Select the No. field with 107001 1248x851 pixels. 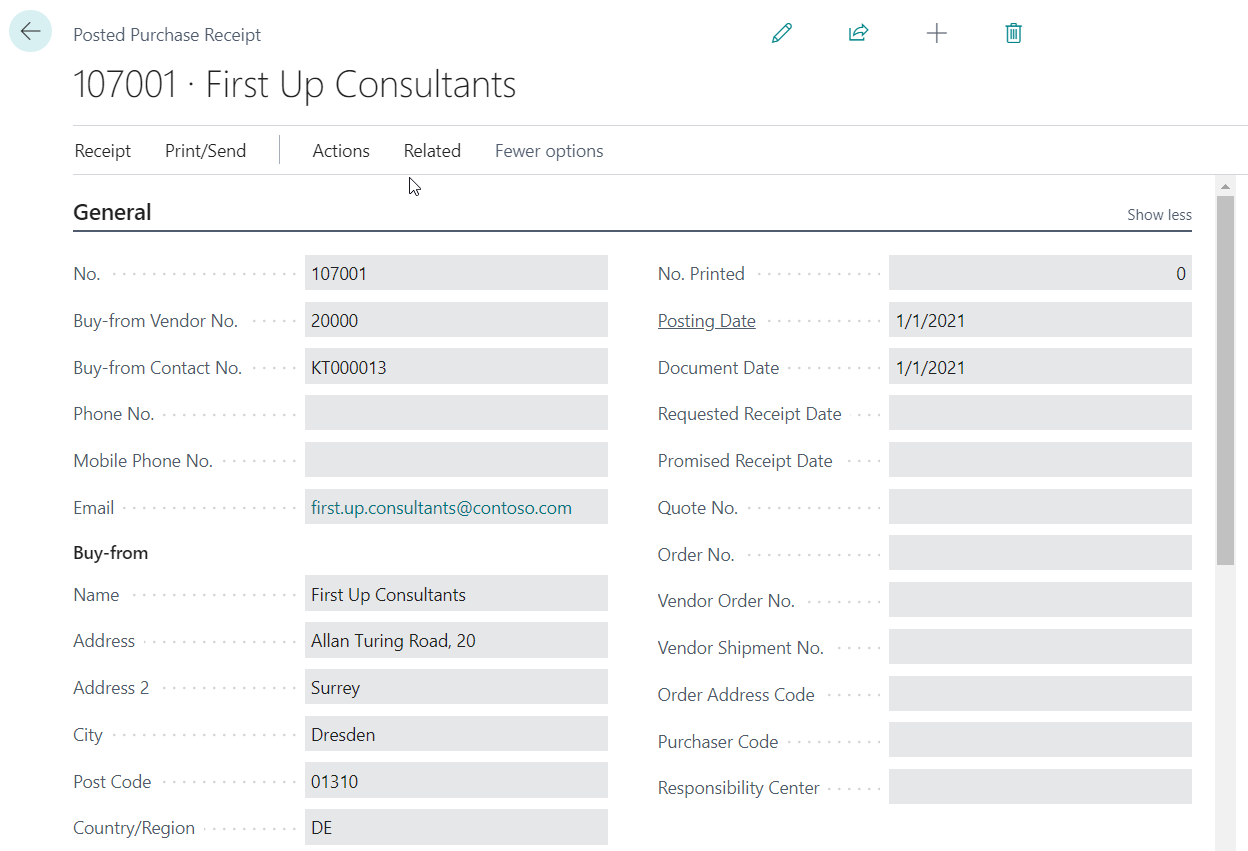point(456,273)
